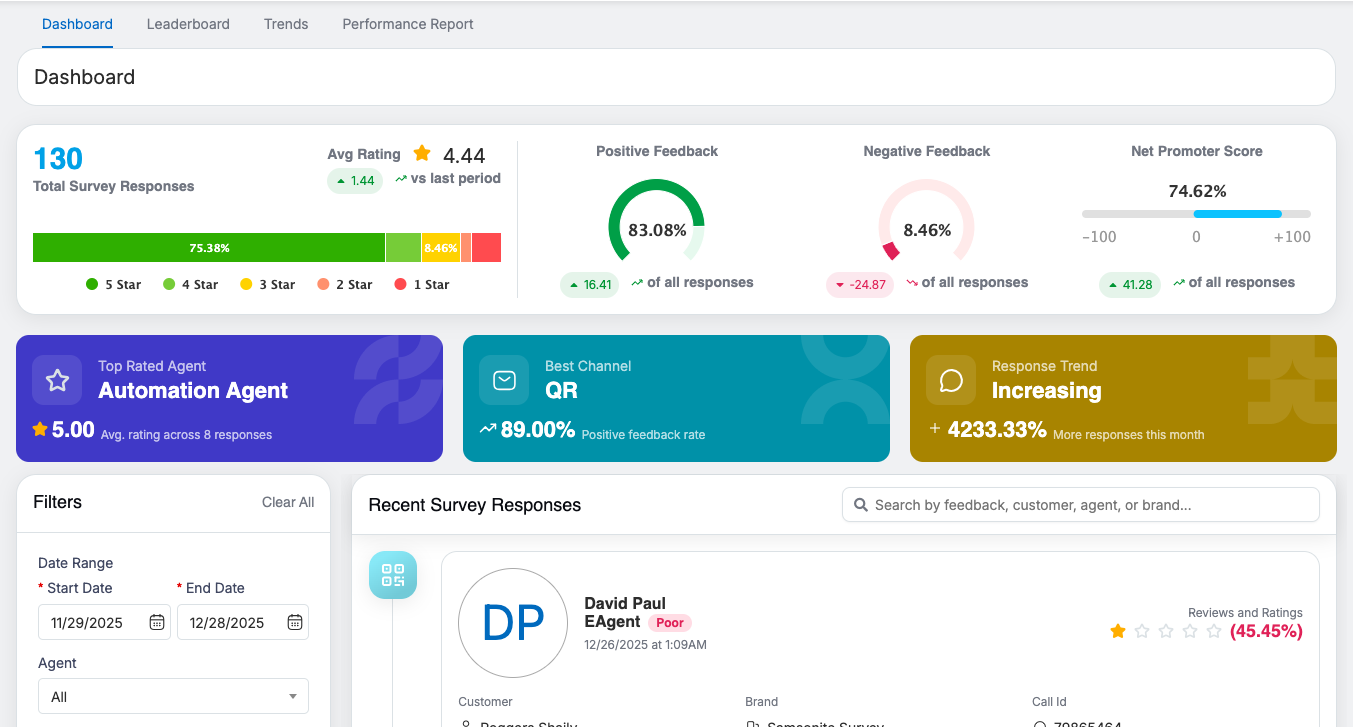
Task: Click Clear All in Filters panel
Action: point(288,502)
